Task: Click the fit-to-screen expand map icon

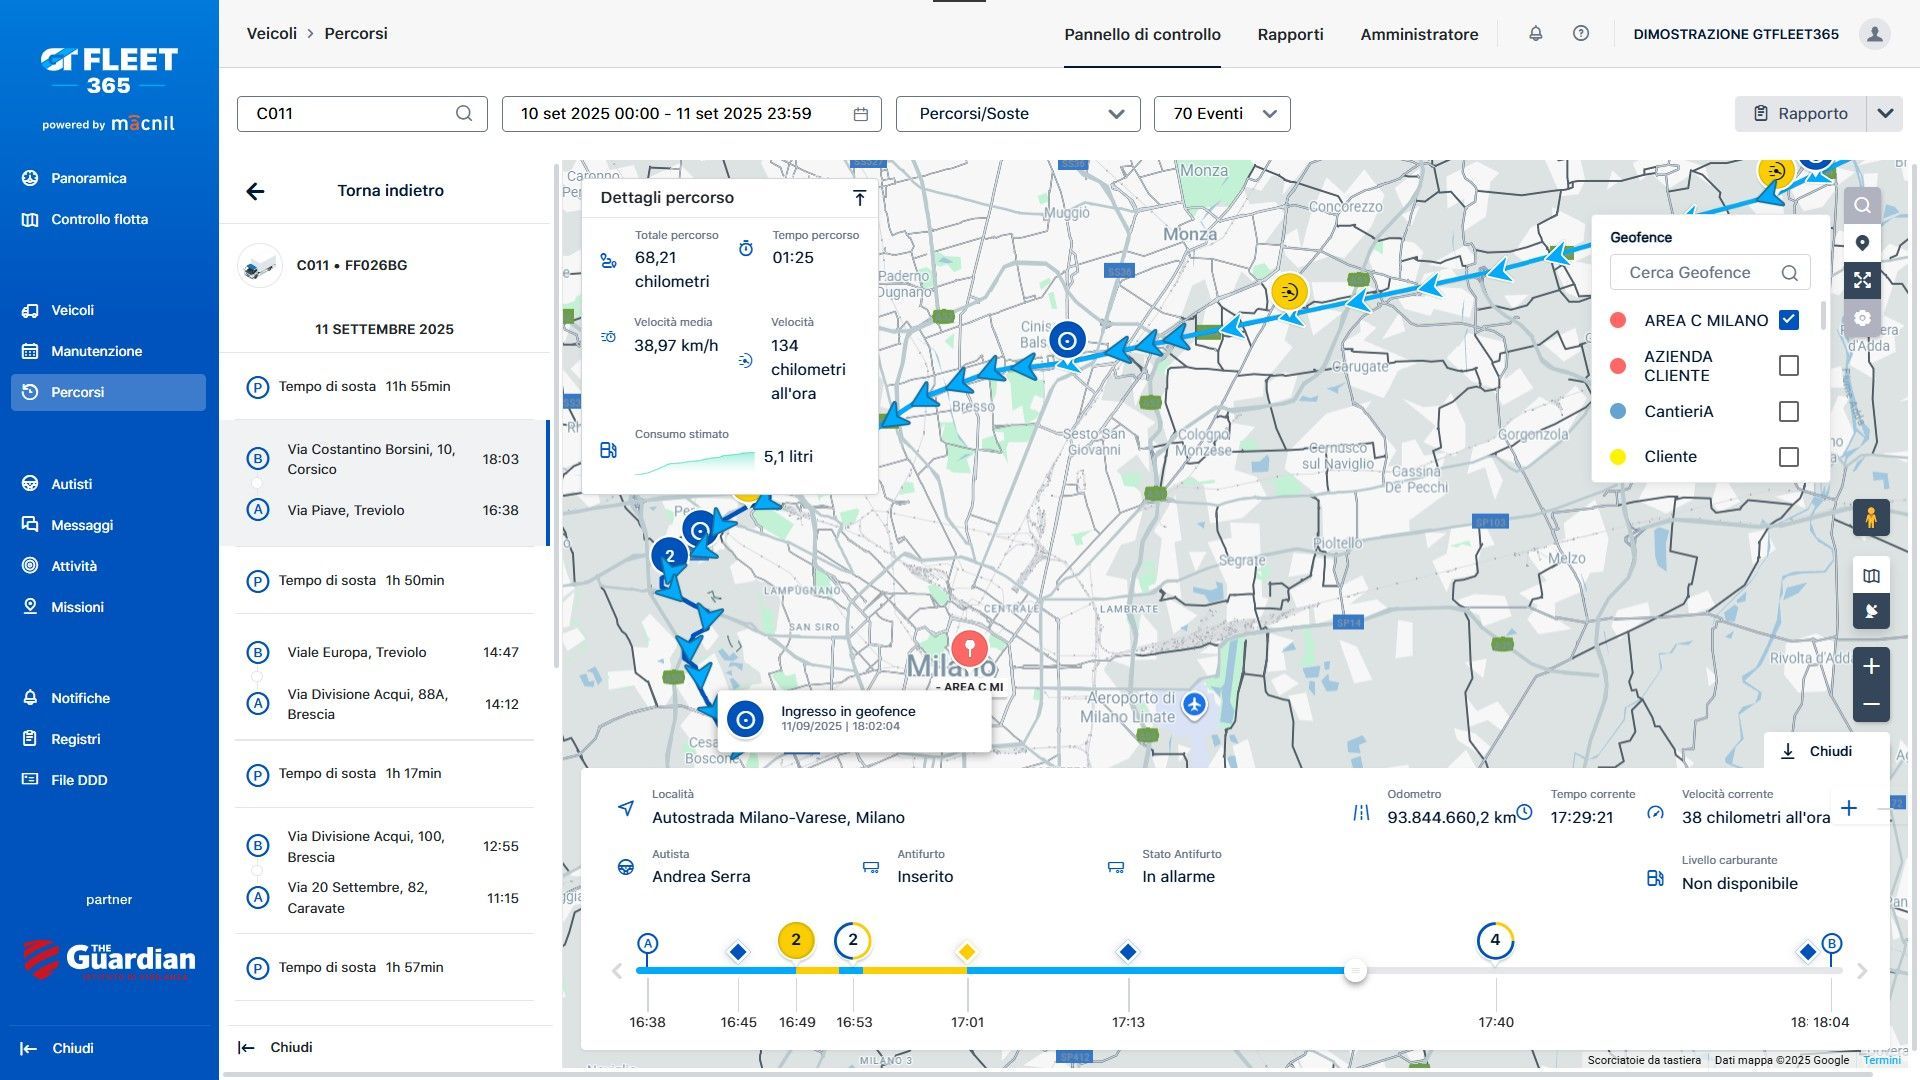Action: pos(1862,281)
